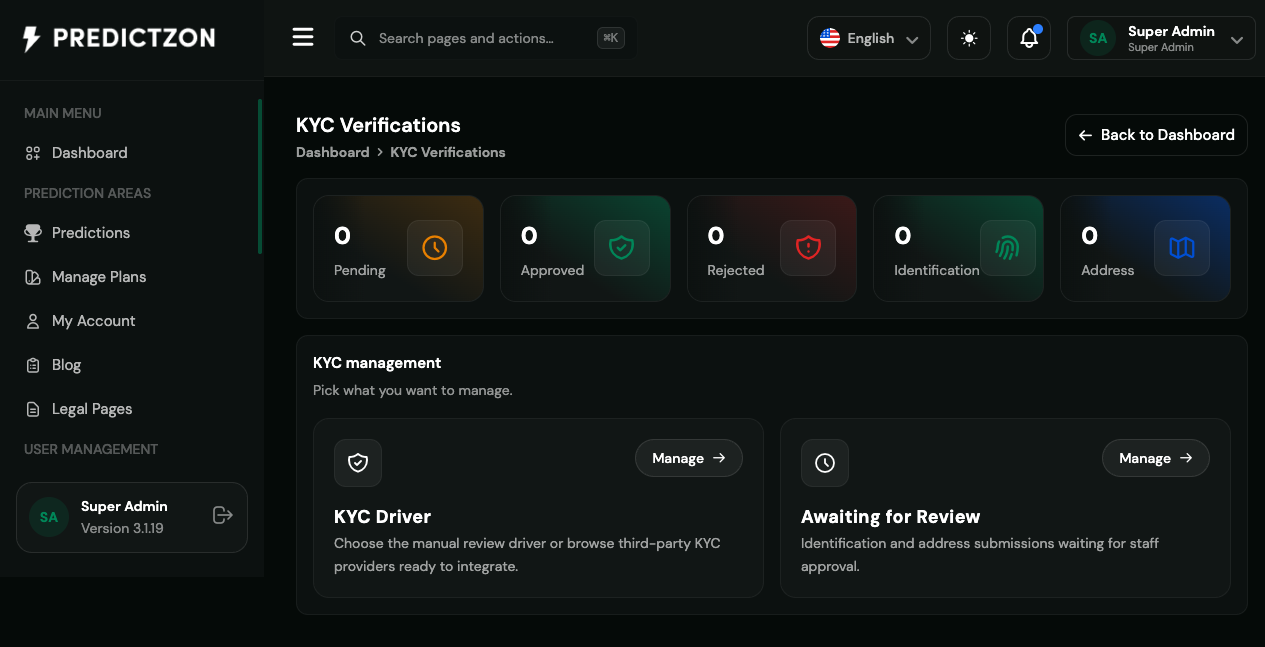Click Manage button for Awaiting for Review

pyautogui.click(x=1156, y=458)
